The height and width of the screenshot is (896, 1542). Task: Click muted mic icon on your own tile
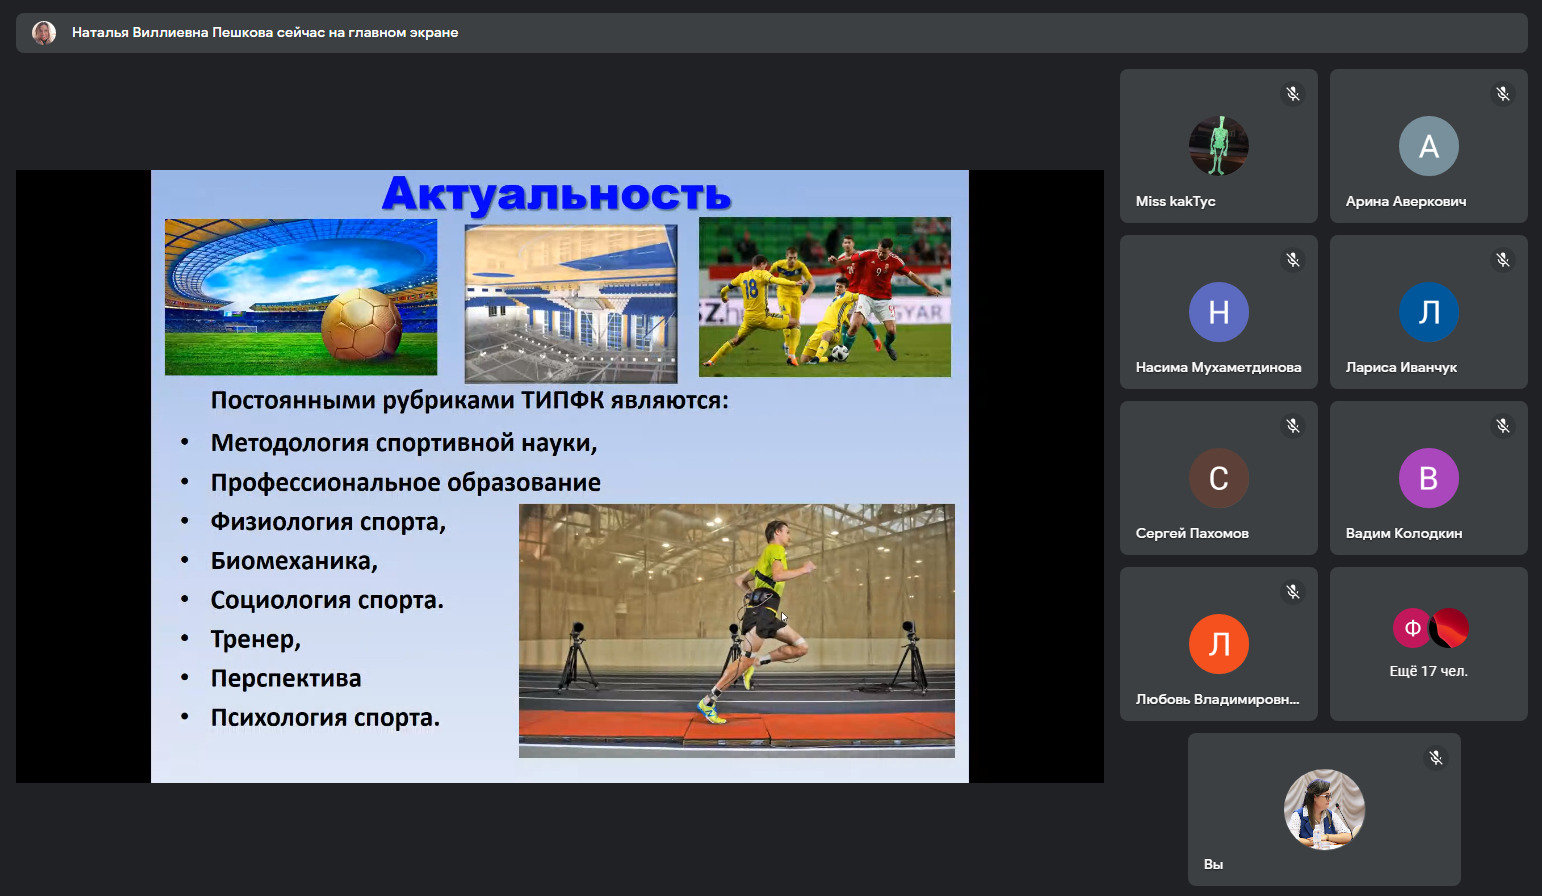tap(1436, 758)
